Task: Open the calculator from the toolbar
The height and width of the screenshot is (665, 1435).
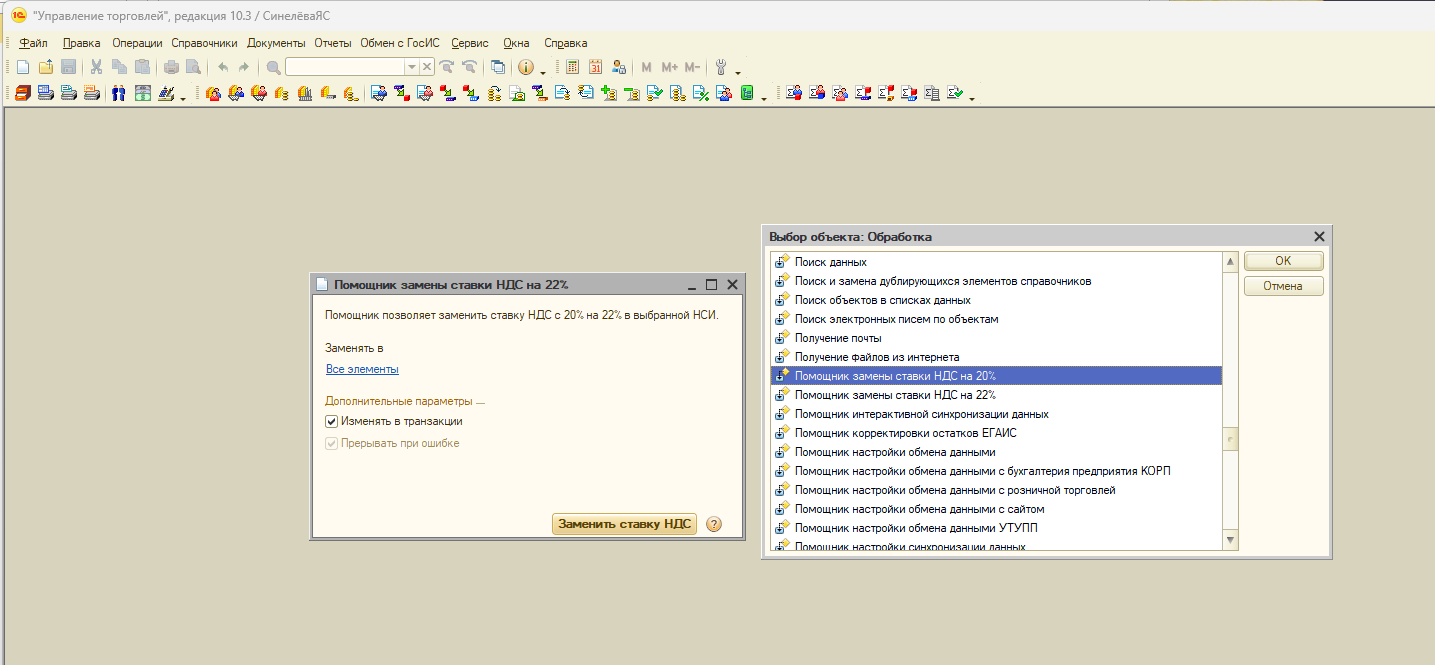Action: tap(573, 67)
